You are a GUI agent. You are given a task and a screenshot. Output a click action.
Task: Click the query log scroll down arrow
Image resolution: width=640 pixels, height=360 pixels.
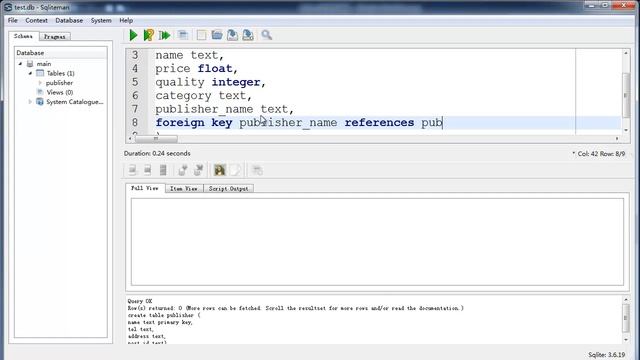pyautogui.click(x=626, y=340)
